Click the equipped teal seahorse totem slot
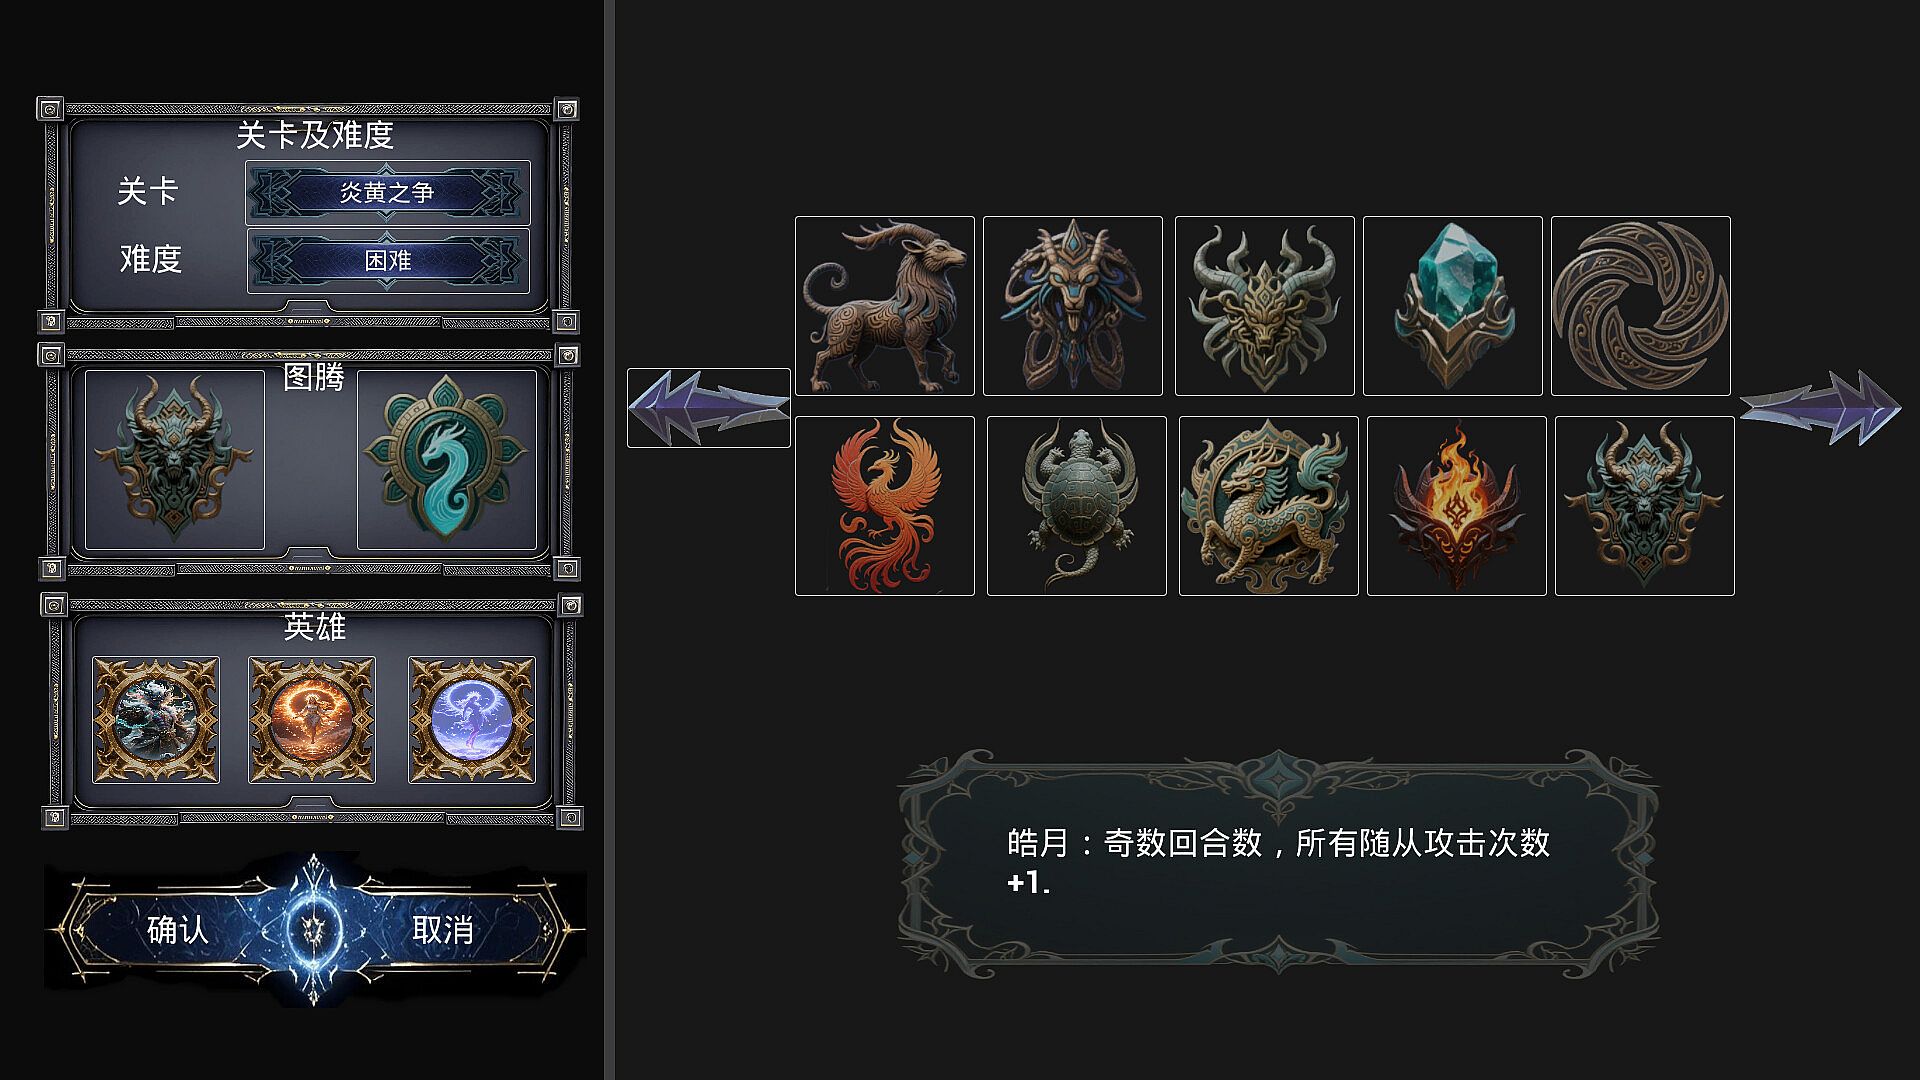Screen dimensions: 1920x1080 point(447,460)
